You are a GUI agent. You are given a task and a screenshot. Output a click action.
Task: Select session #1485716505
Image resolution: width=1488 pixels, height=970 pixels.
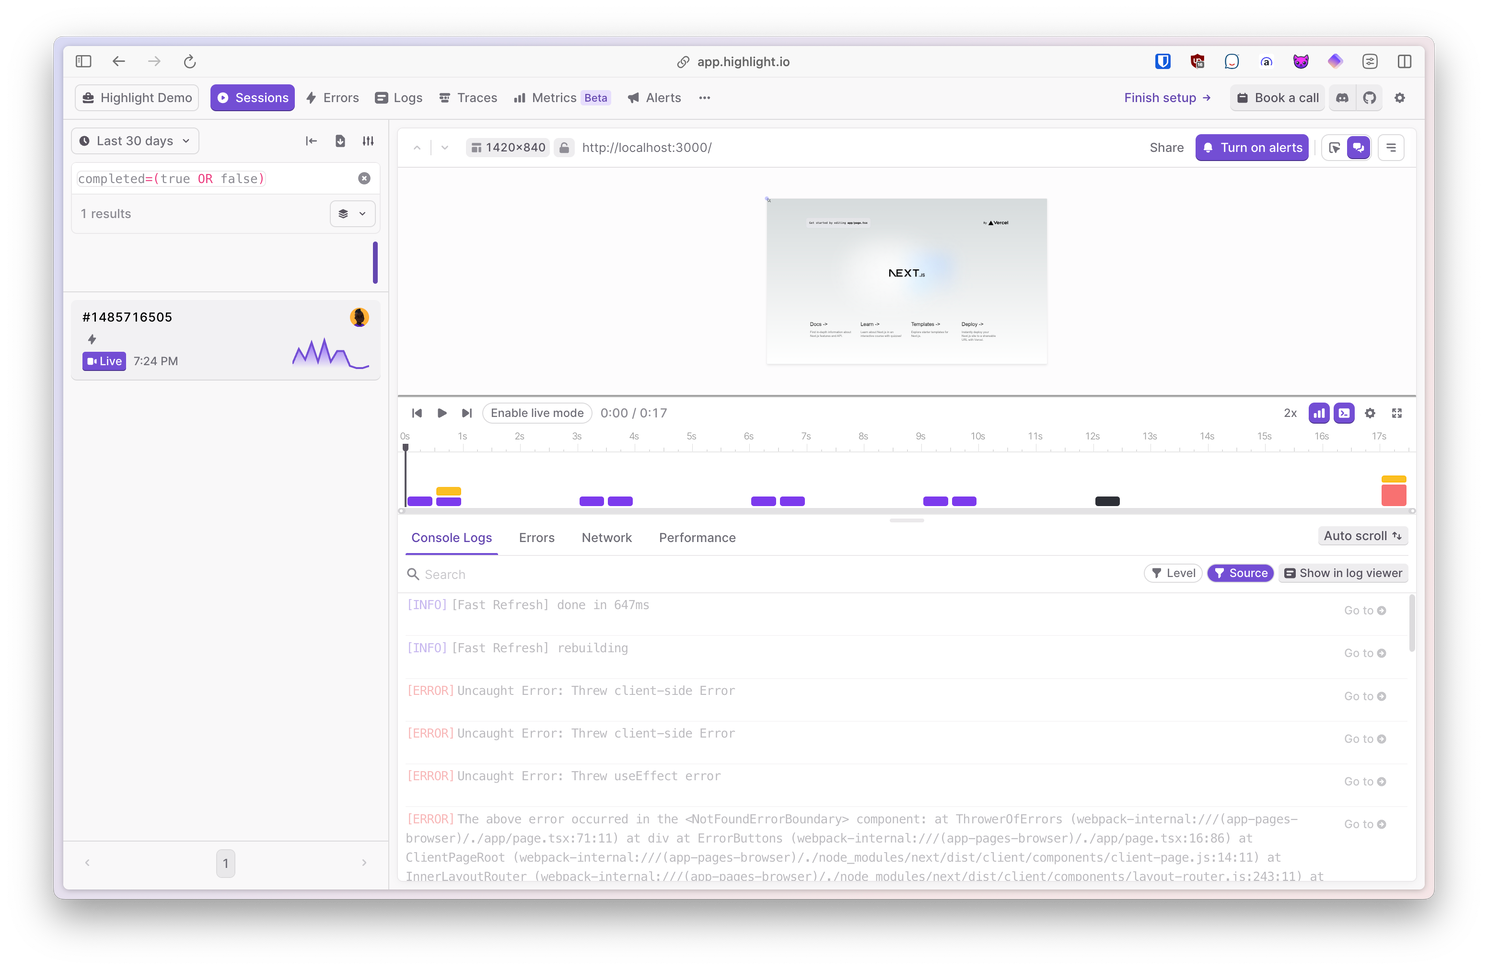click(226, 339)
